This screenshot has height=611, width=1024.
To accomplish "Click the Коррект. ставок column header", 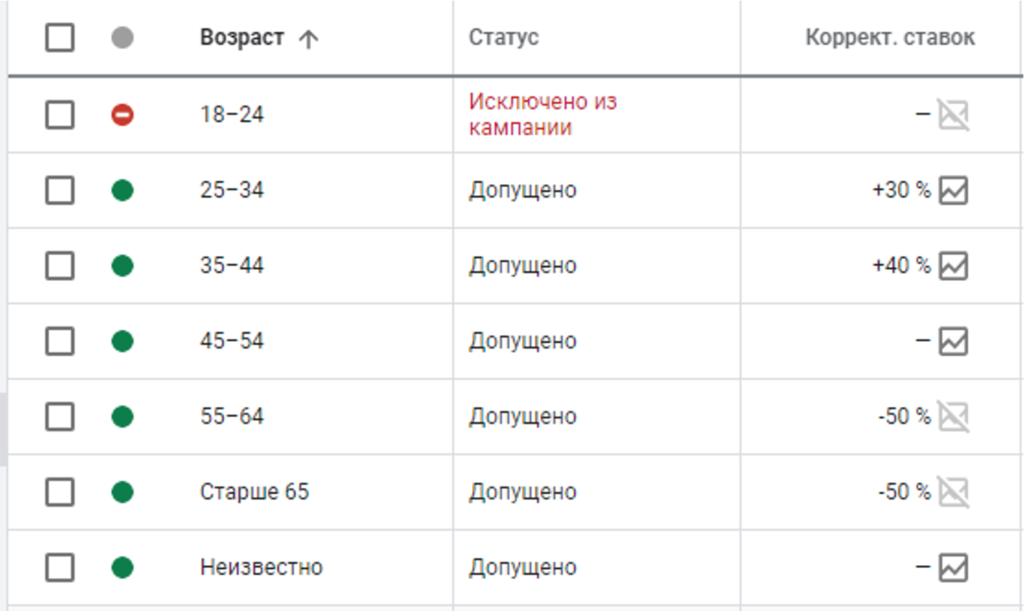I will click(x=889, y=38).
